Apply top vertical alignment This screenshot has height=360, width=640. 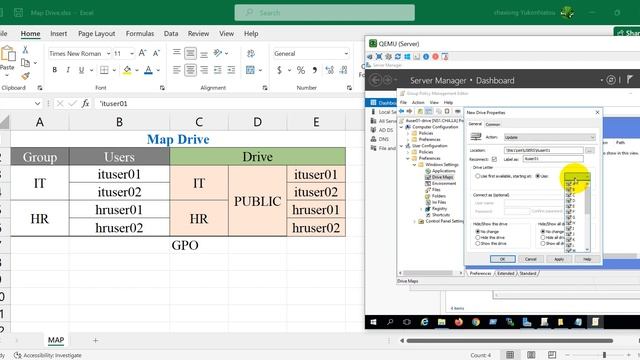point(176,53)
